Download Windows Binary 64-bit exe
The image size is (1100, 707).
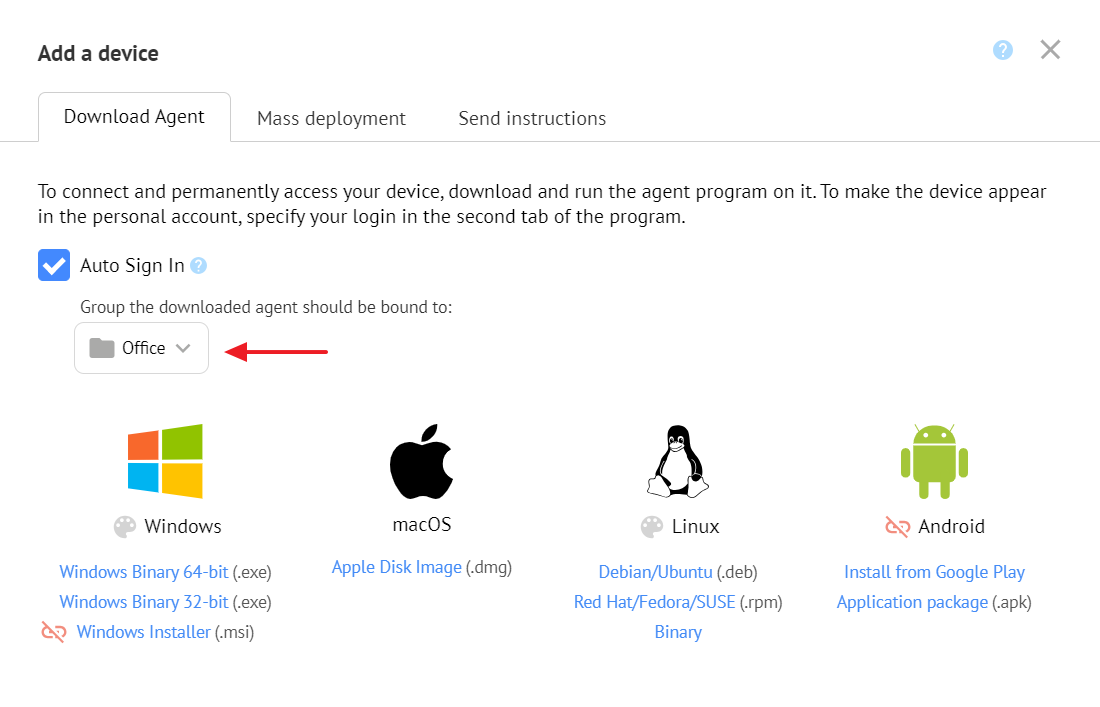point(144,572)
